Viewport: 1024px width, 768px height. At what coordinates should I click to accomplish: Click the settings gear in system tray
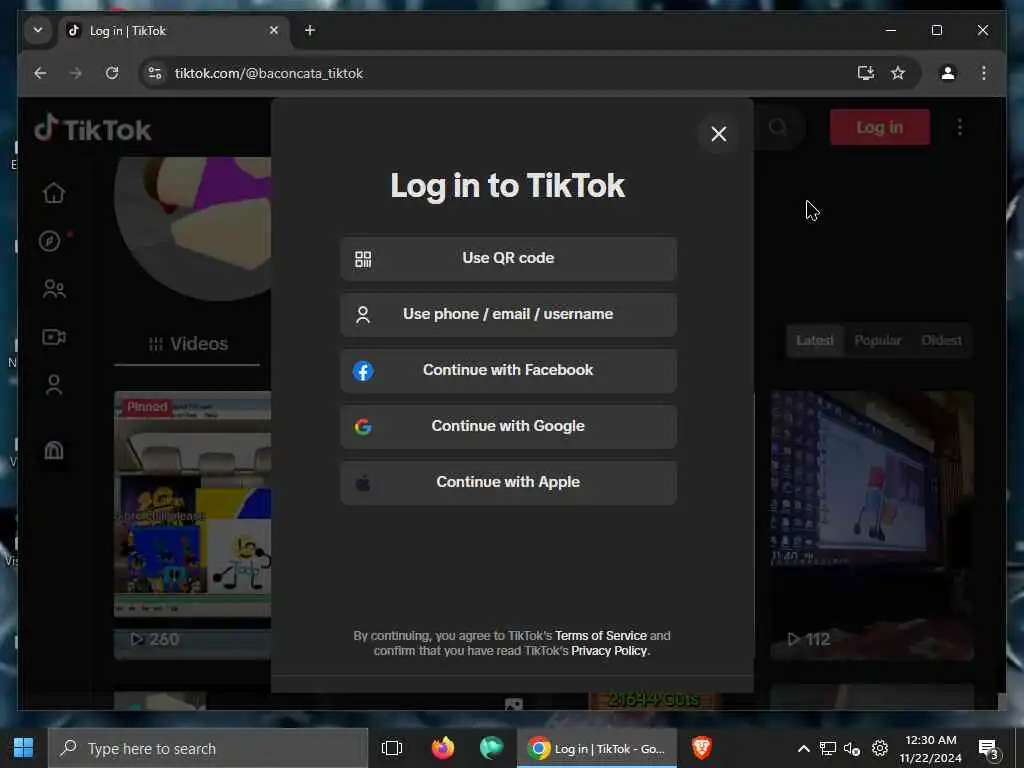pos(880,748)
